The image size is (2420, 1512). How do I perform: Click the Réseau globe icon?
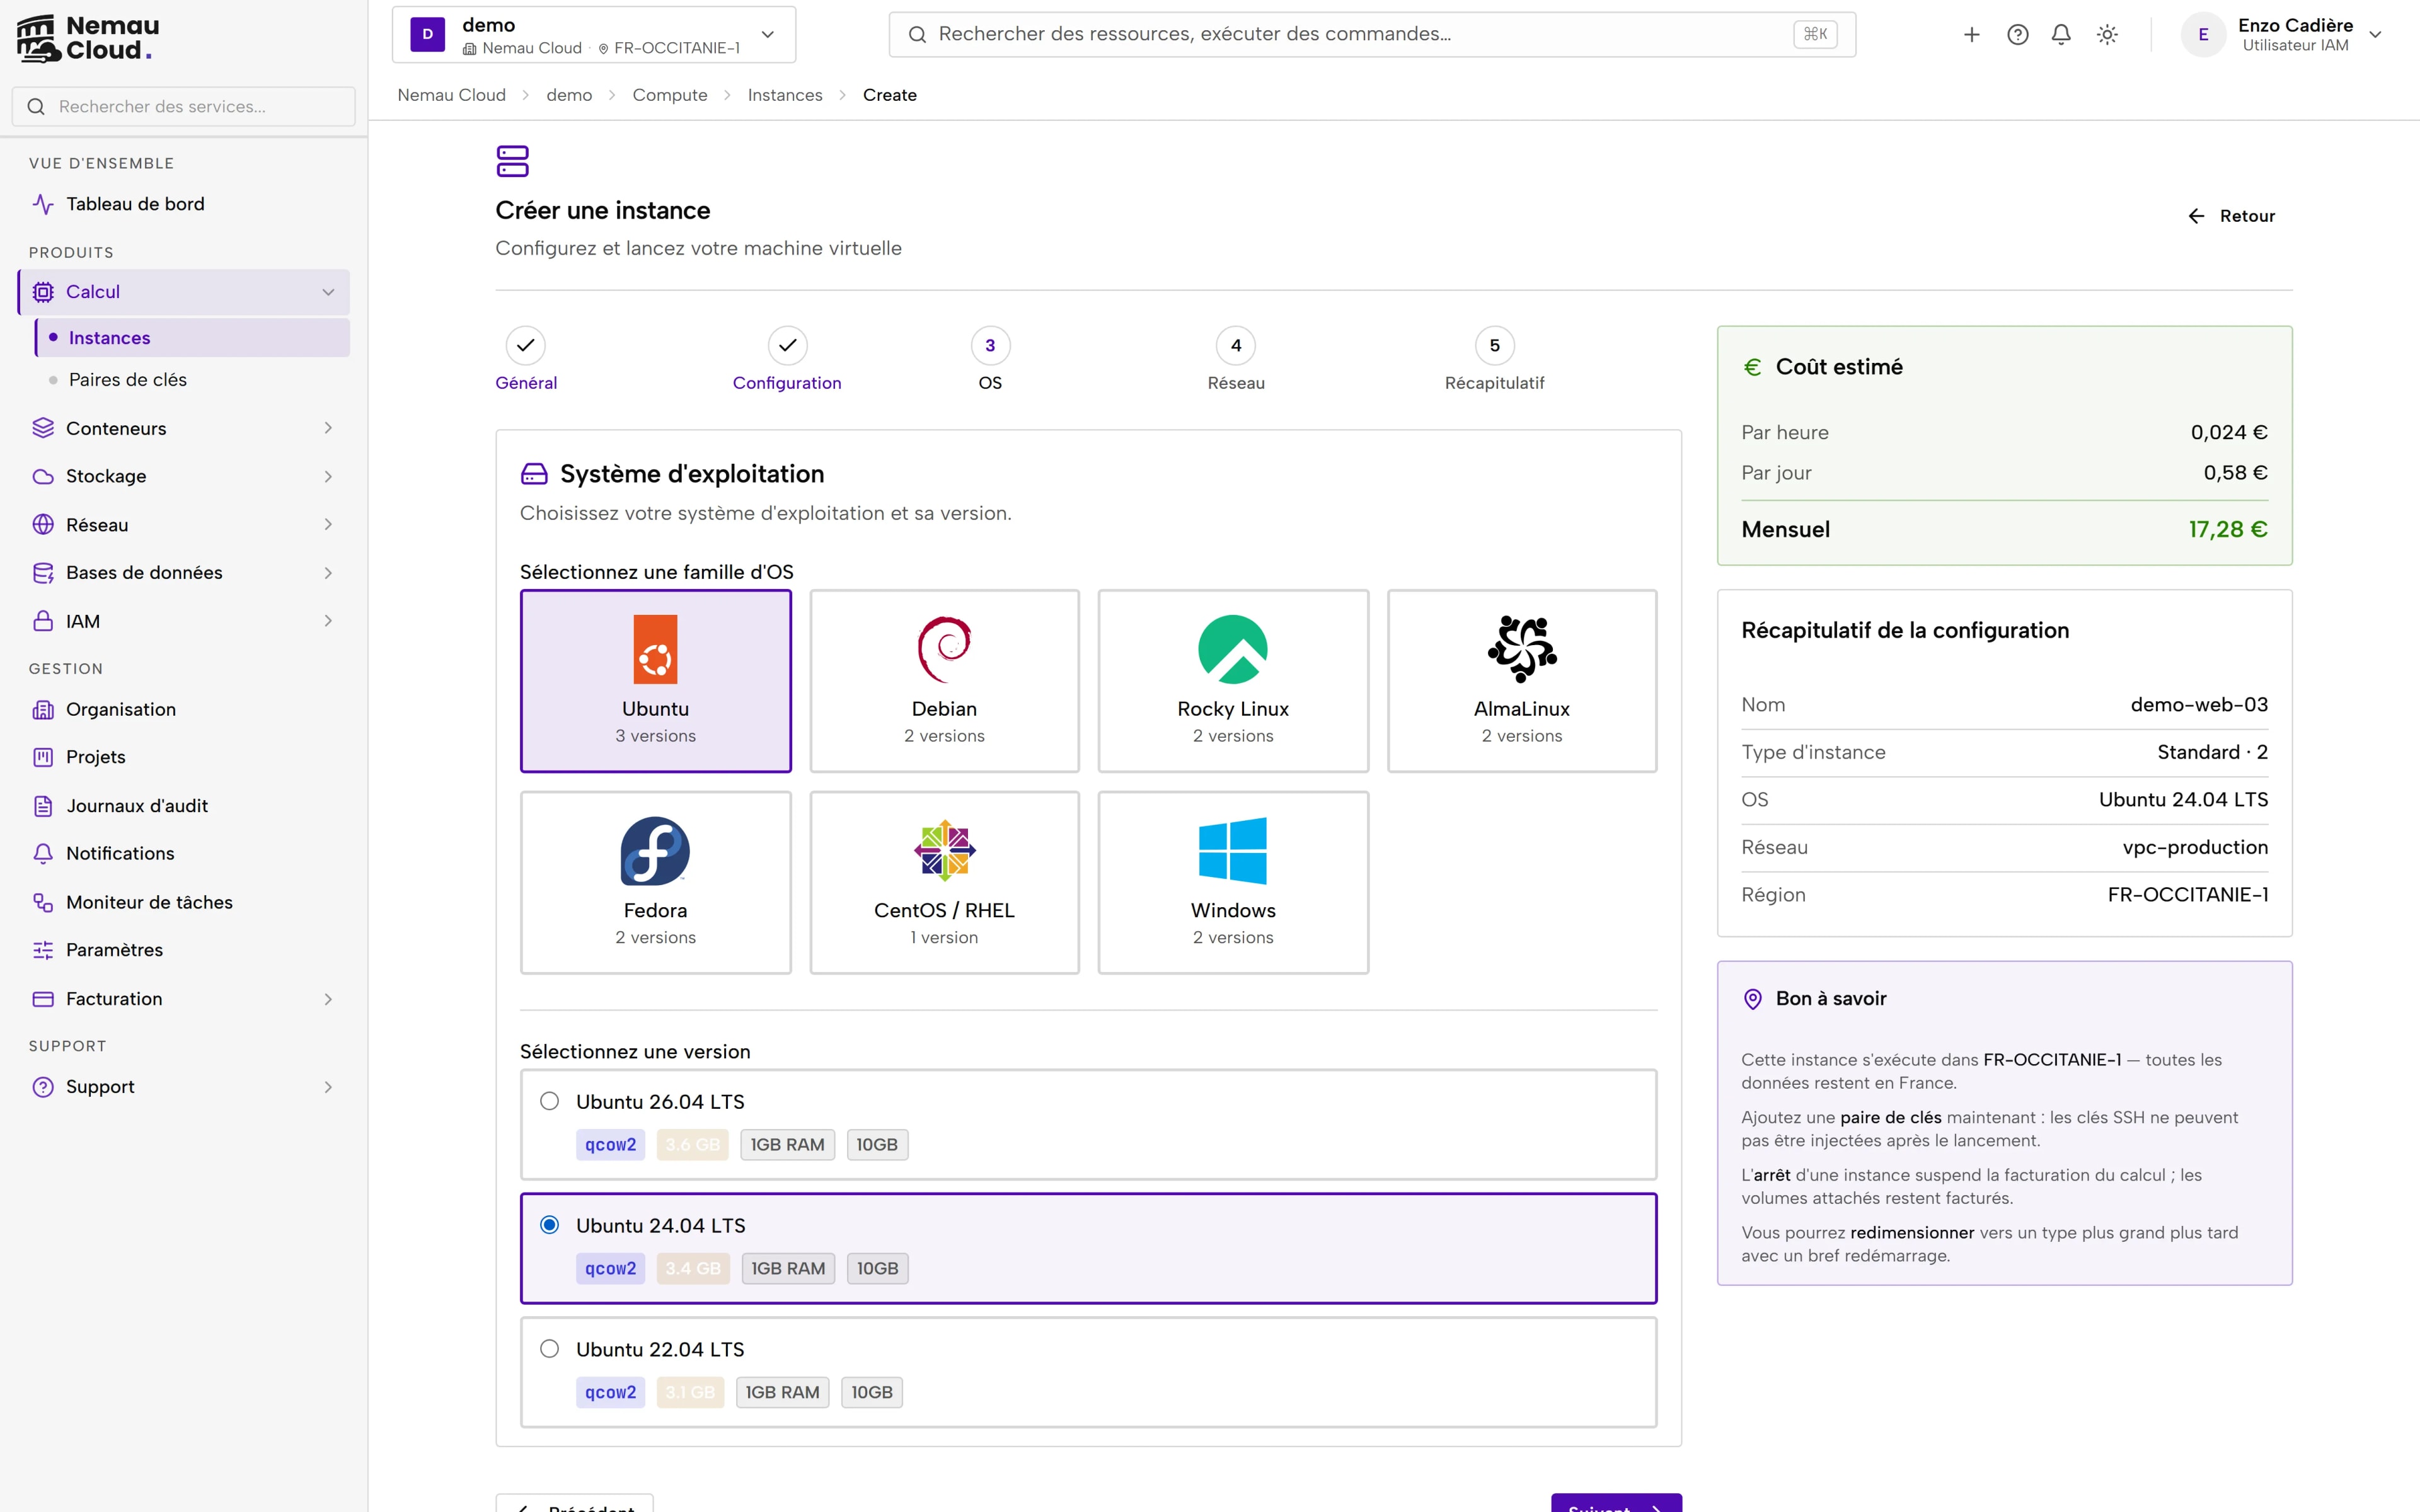coord(43,525)
